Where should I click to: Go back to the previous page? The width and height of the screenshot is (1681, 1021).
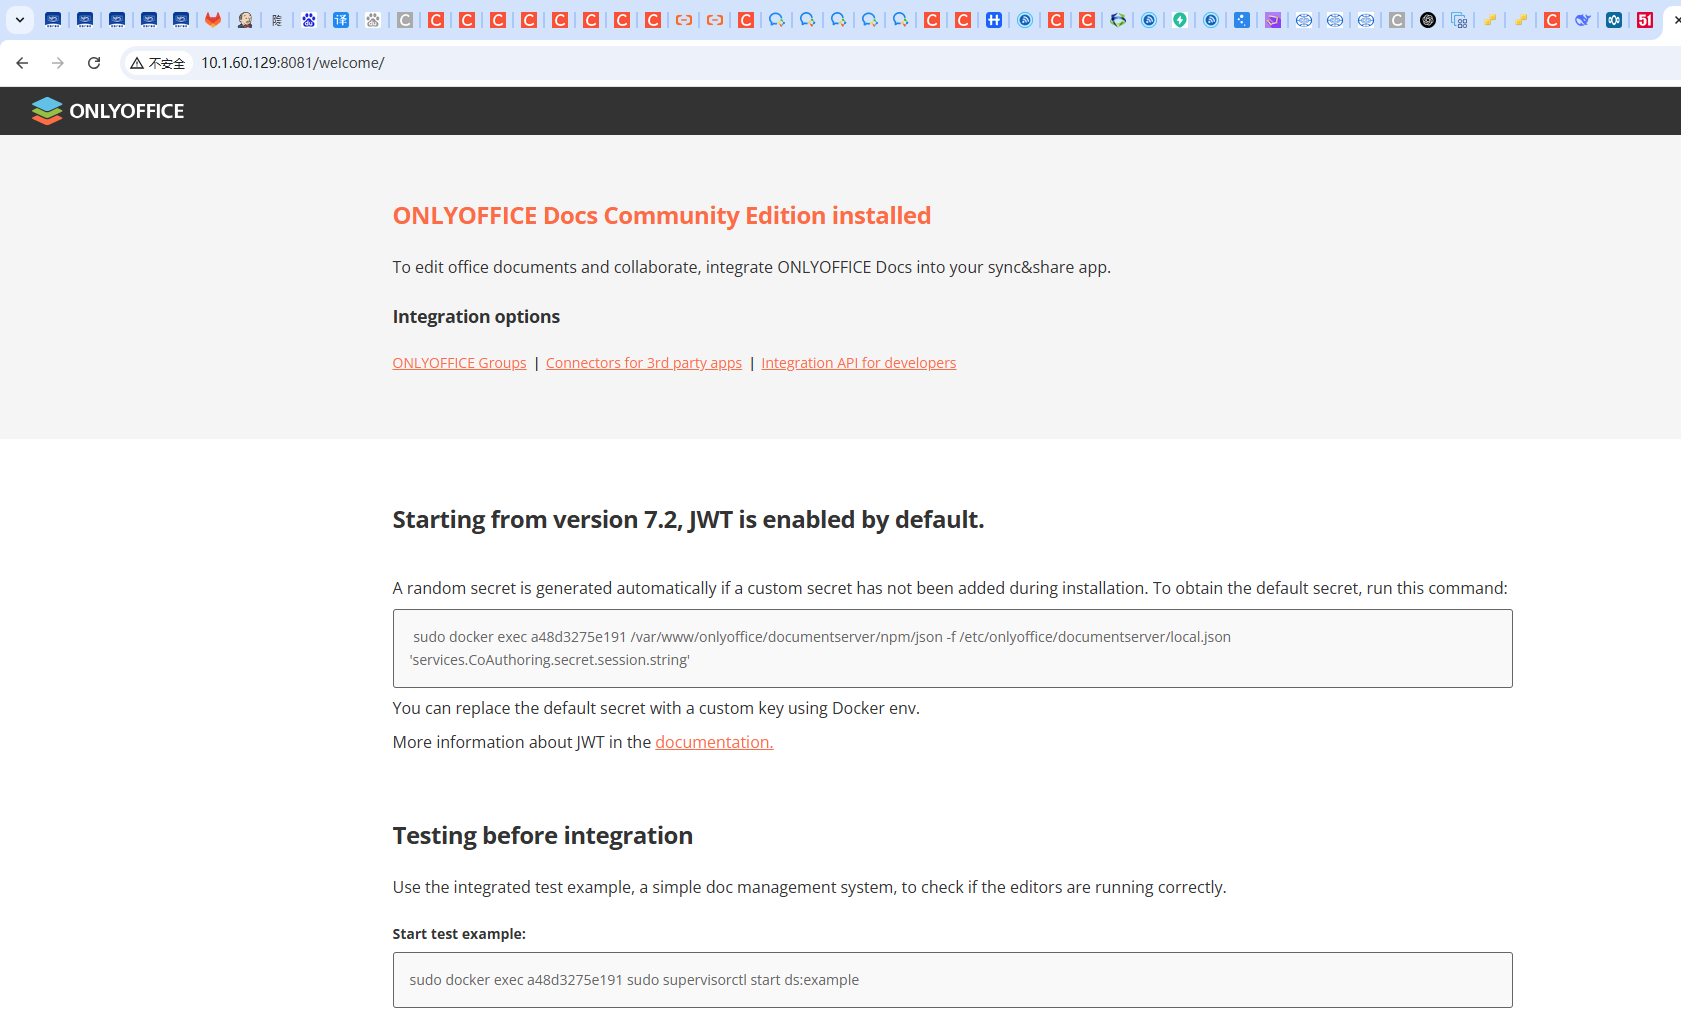click(x=22, y=63)
